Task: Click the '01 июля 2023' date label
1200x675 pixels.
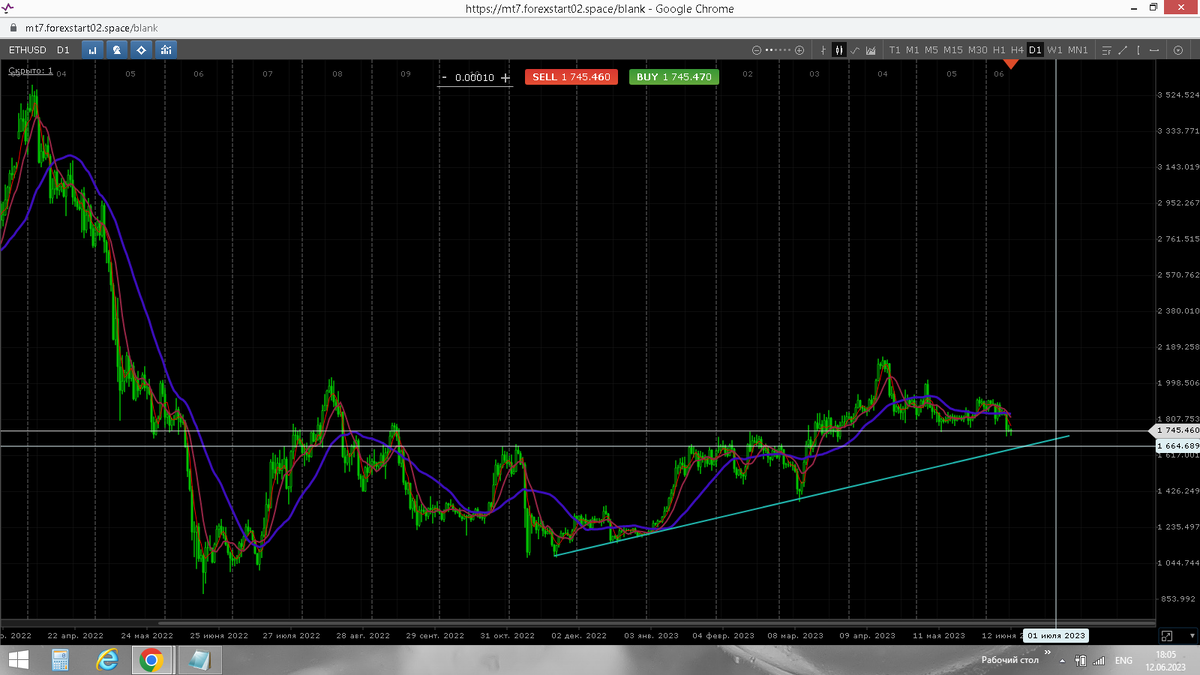Action: point(1058,635)
